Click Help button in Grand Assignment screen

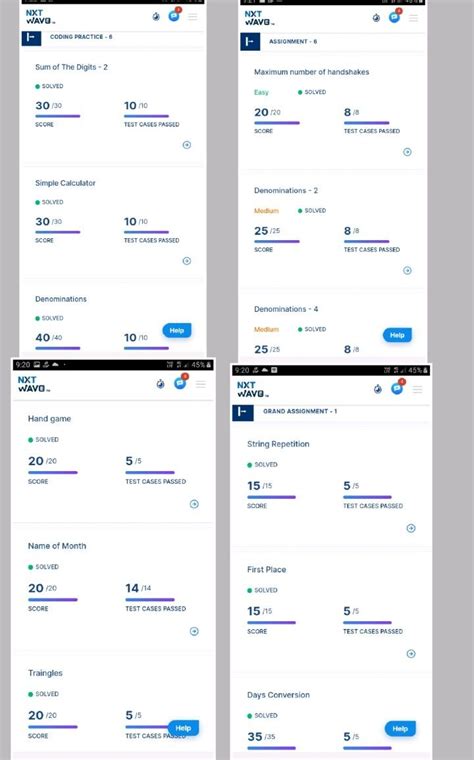coord(400,728)
